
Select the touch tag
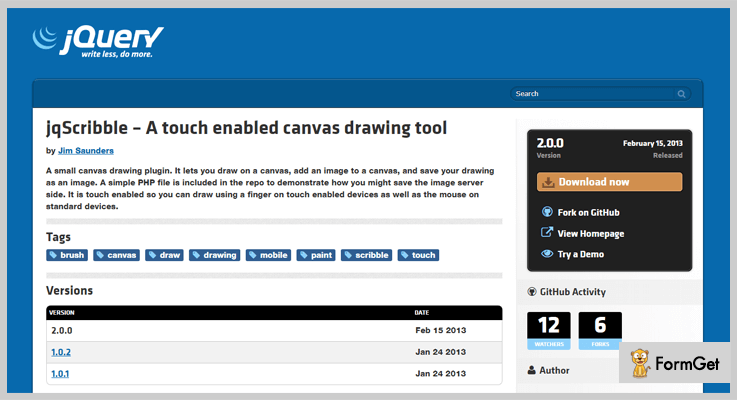(x=418, y=255)
